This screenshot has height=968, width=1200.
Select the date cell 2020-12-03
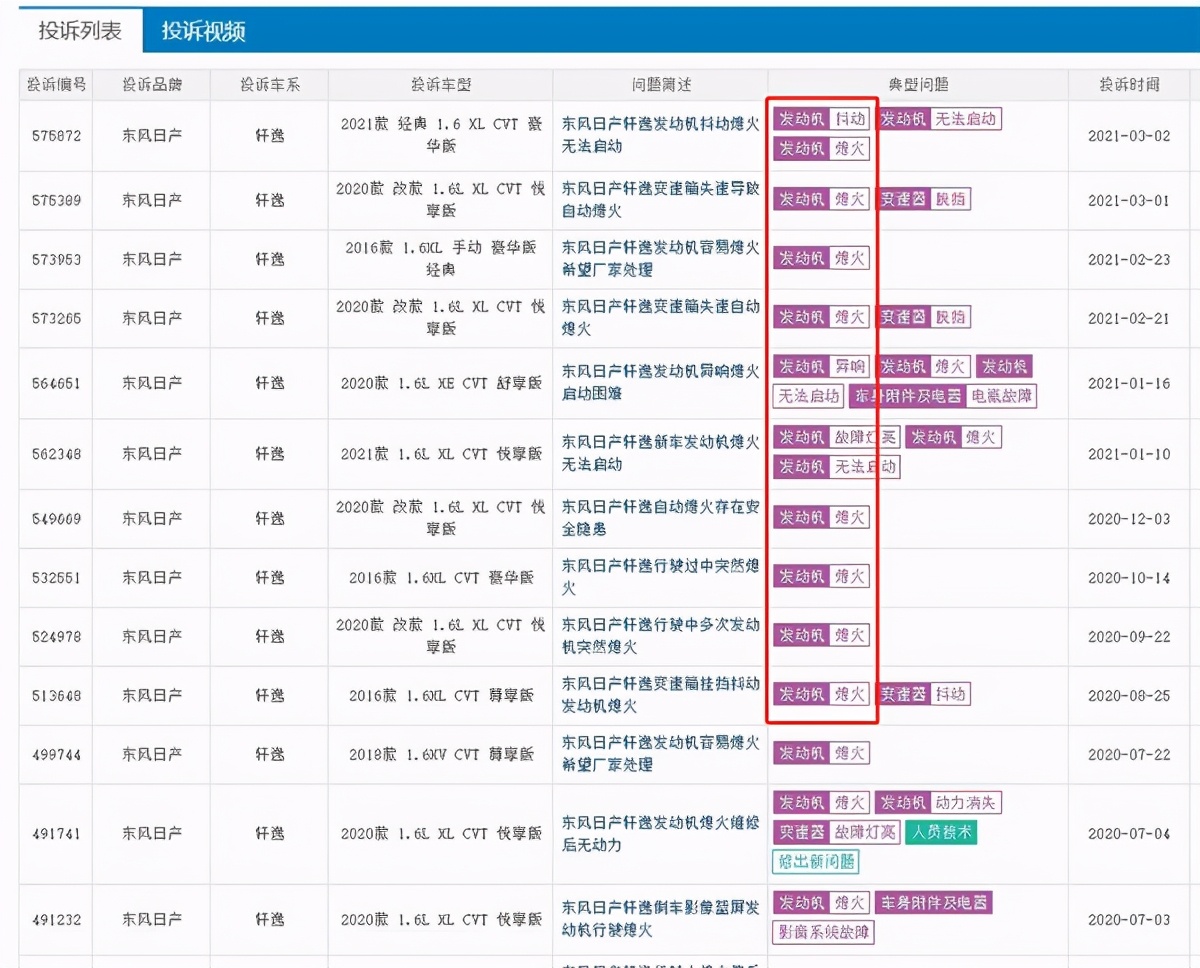[x=1129, y=518]
